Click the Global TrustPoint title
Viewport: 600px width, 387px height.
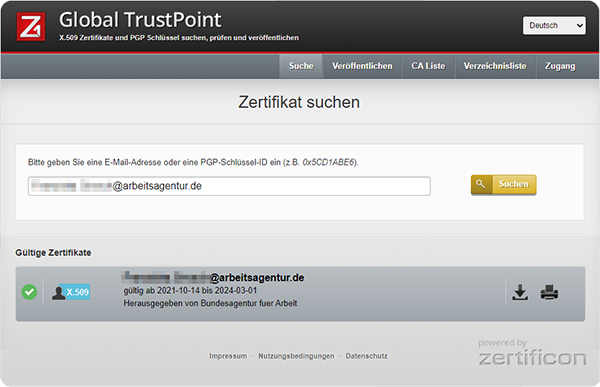(140, 20)
